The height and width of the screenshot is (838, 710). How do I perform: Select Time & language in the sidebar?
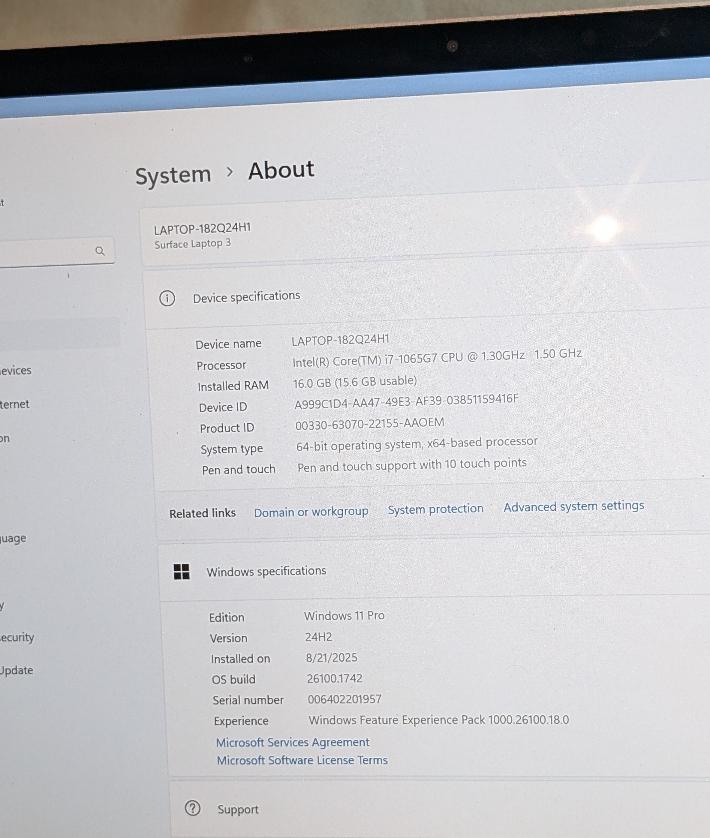(13, 538)
